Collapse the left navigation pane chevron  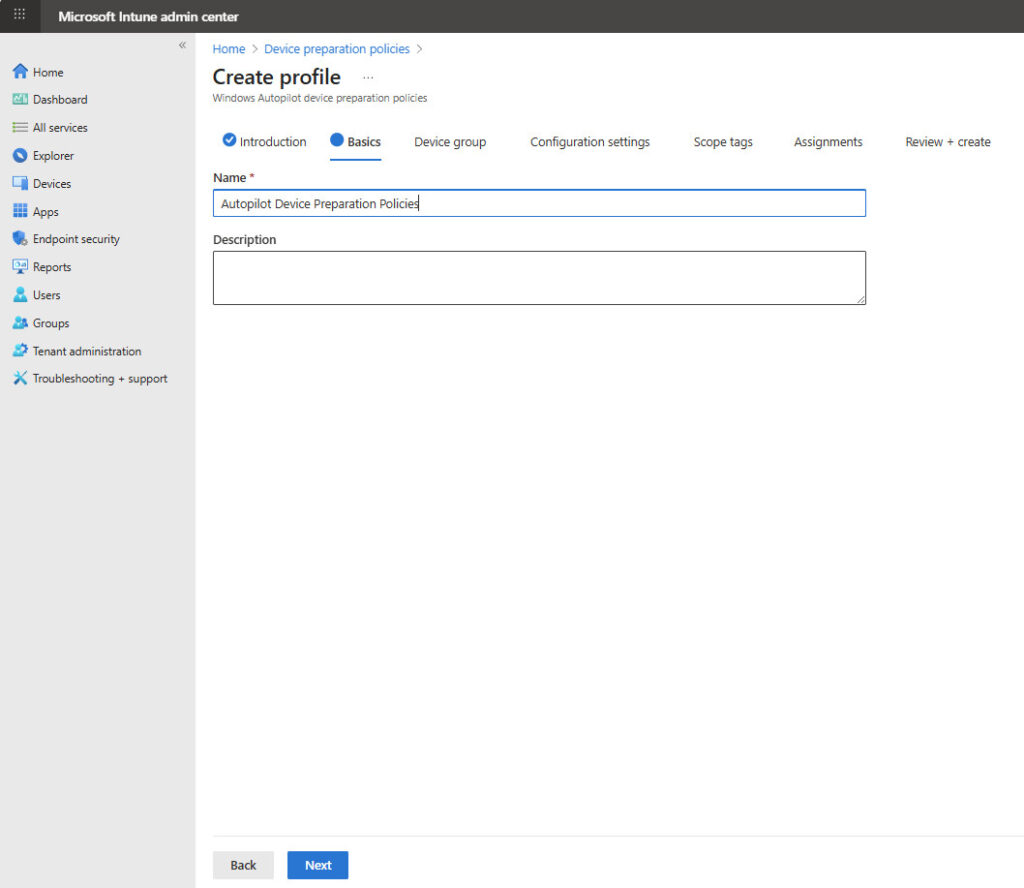click(x=182, y=46)
